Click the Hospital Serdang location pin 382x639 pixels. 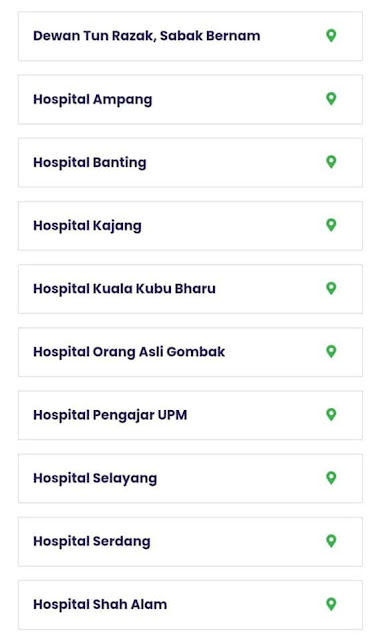pyautogui.click(x=331, y=541)
